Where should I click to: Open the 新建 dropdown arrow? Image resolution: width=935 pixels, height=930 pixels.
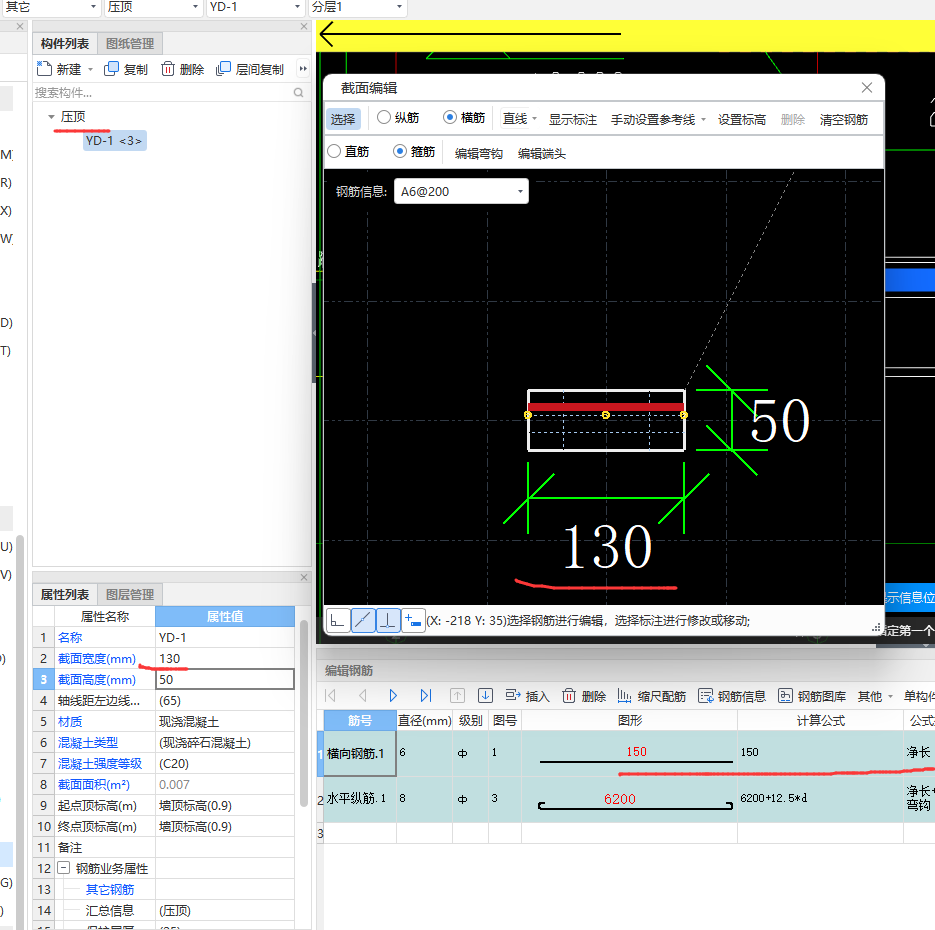[91, 70]
